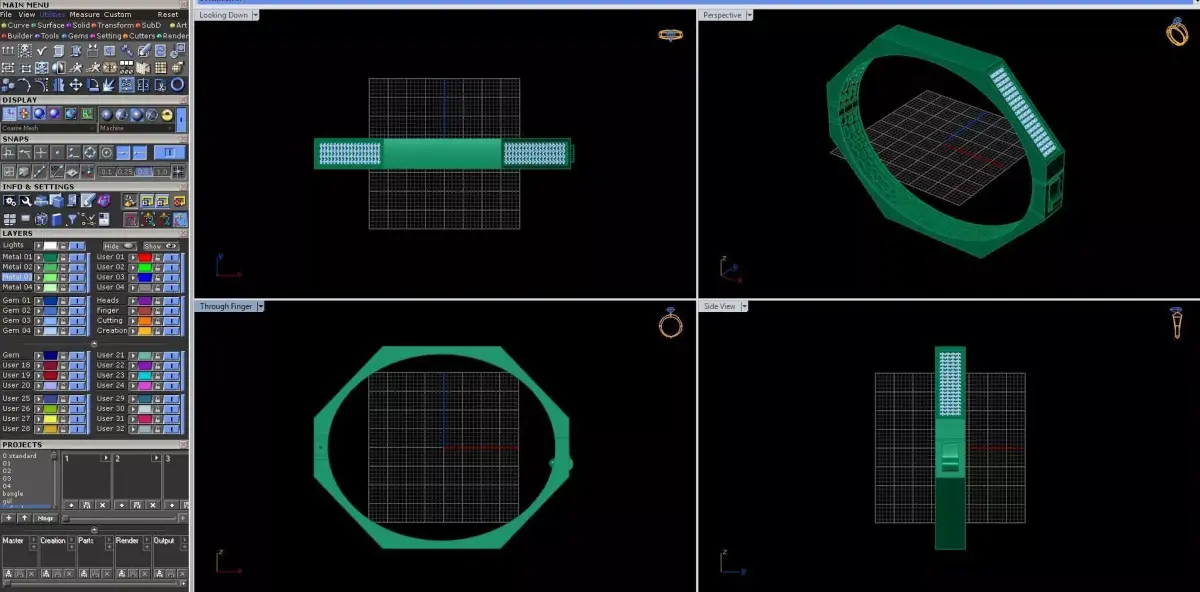Toggle visibility of Gem 01 layer
Image resolution: width=1200 pixels, height=592 pixels.
pyautogui.click(x=77, y=300)
